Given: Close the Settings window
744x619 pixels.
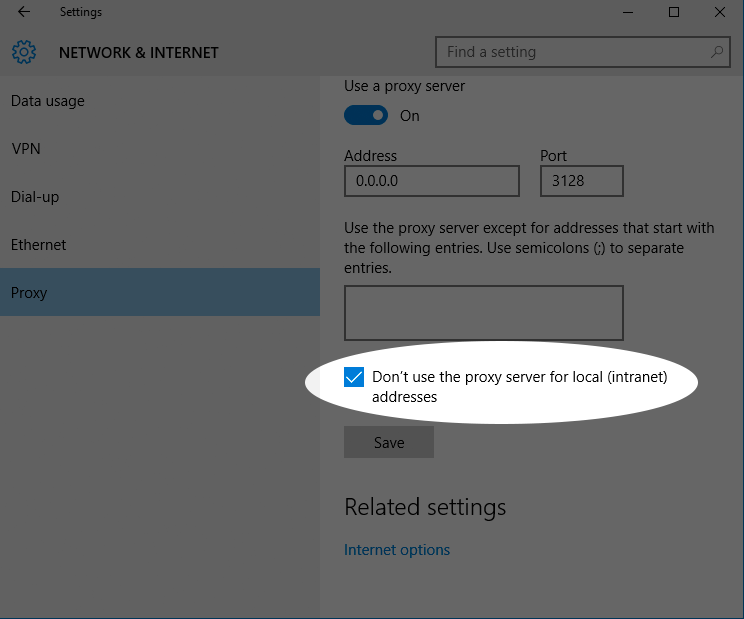Looking at the screenshot, I should pyautogui.click(x=720, y=12).
